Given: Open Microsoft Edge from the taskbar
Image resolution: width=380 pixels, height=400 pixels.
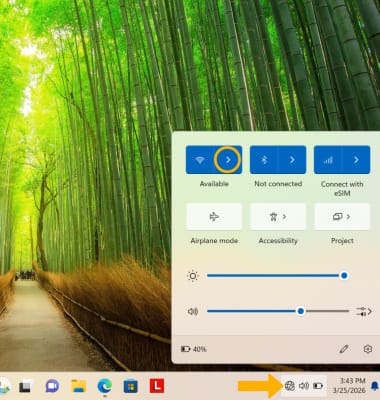Looking at the screenshot, I should click(x=104, y=386).
